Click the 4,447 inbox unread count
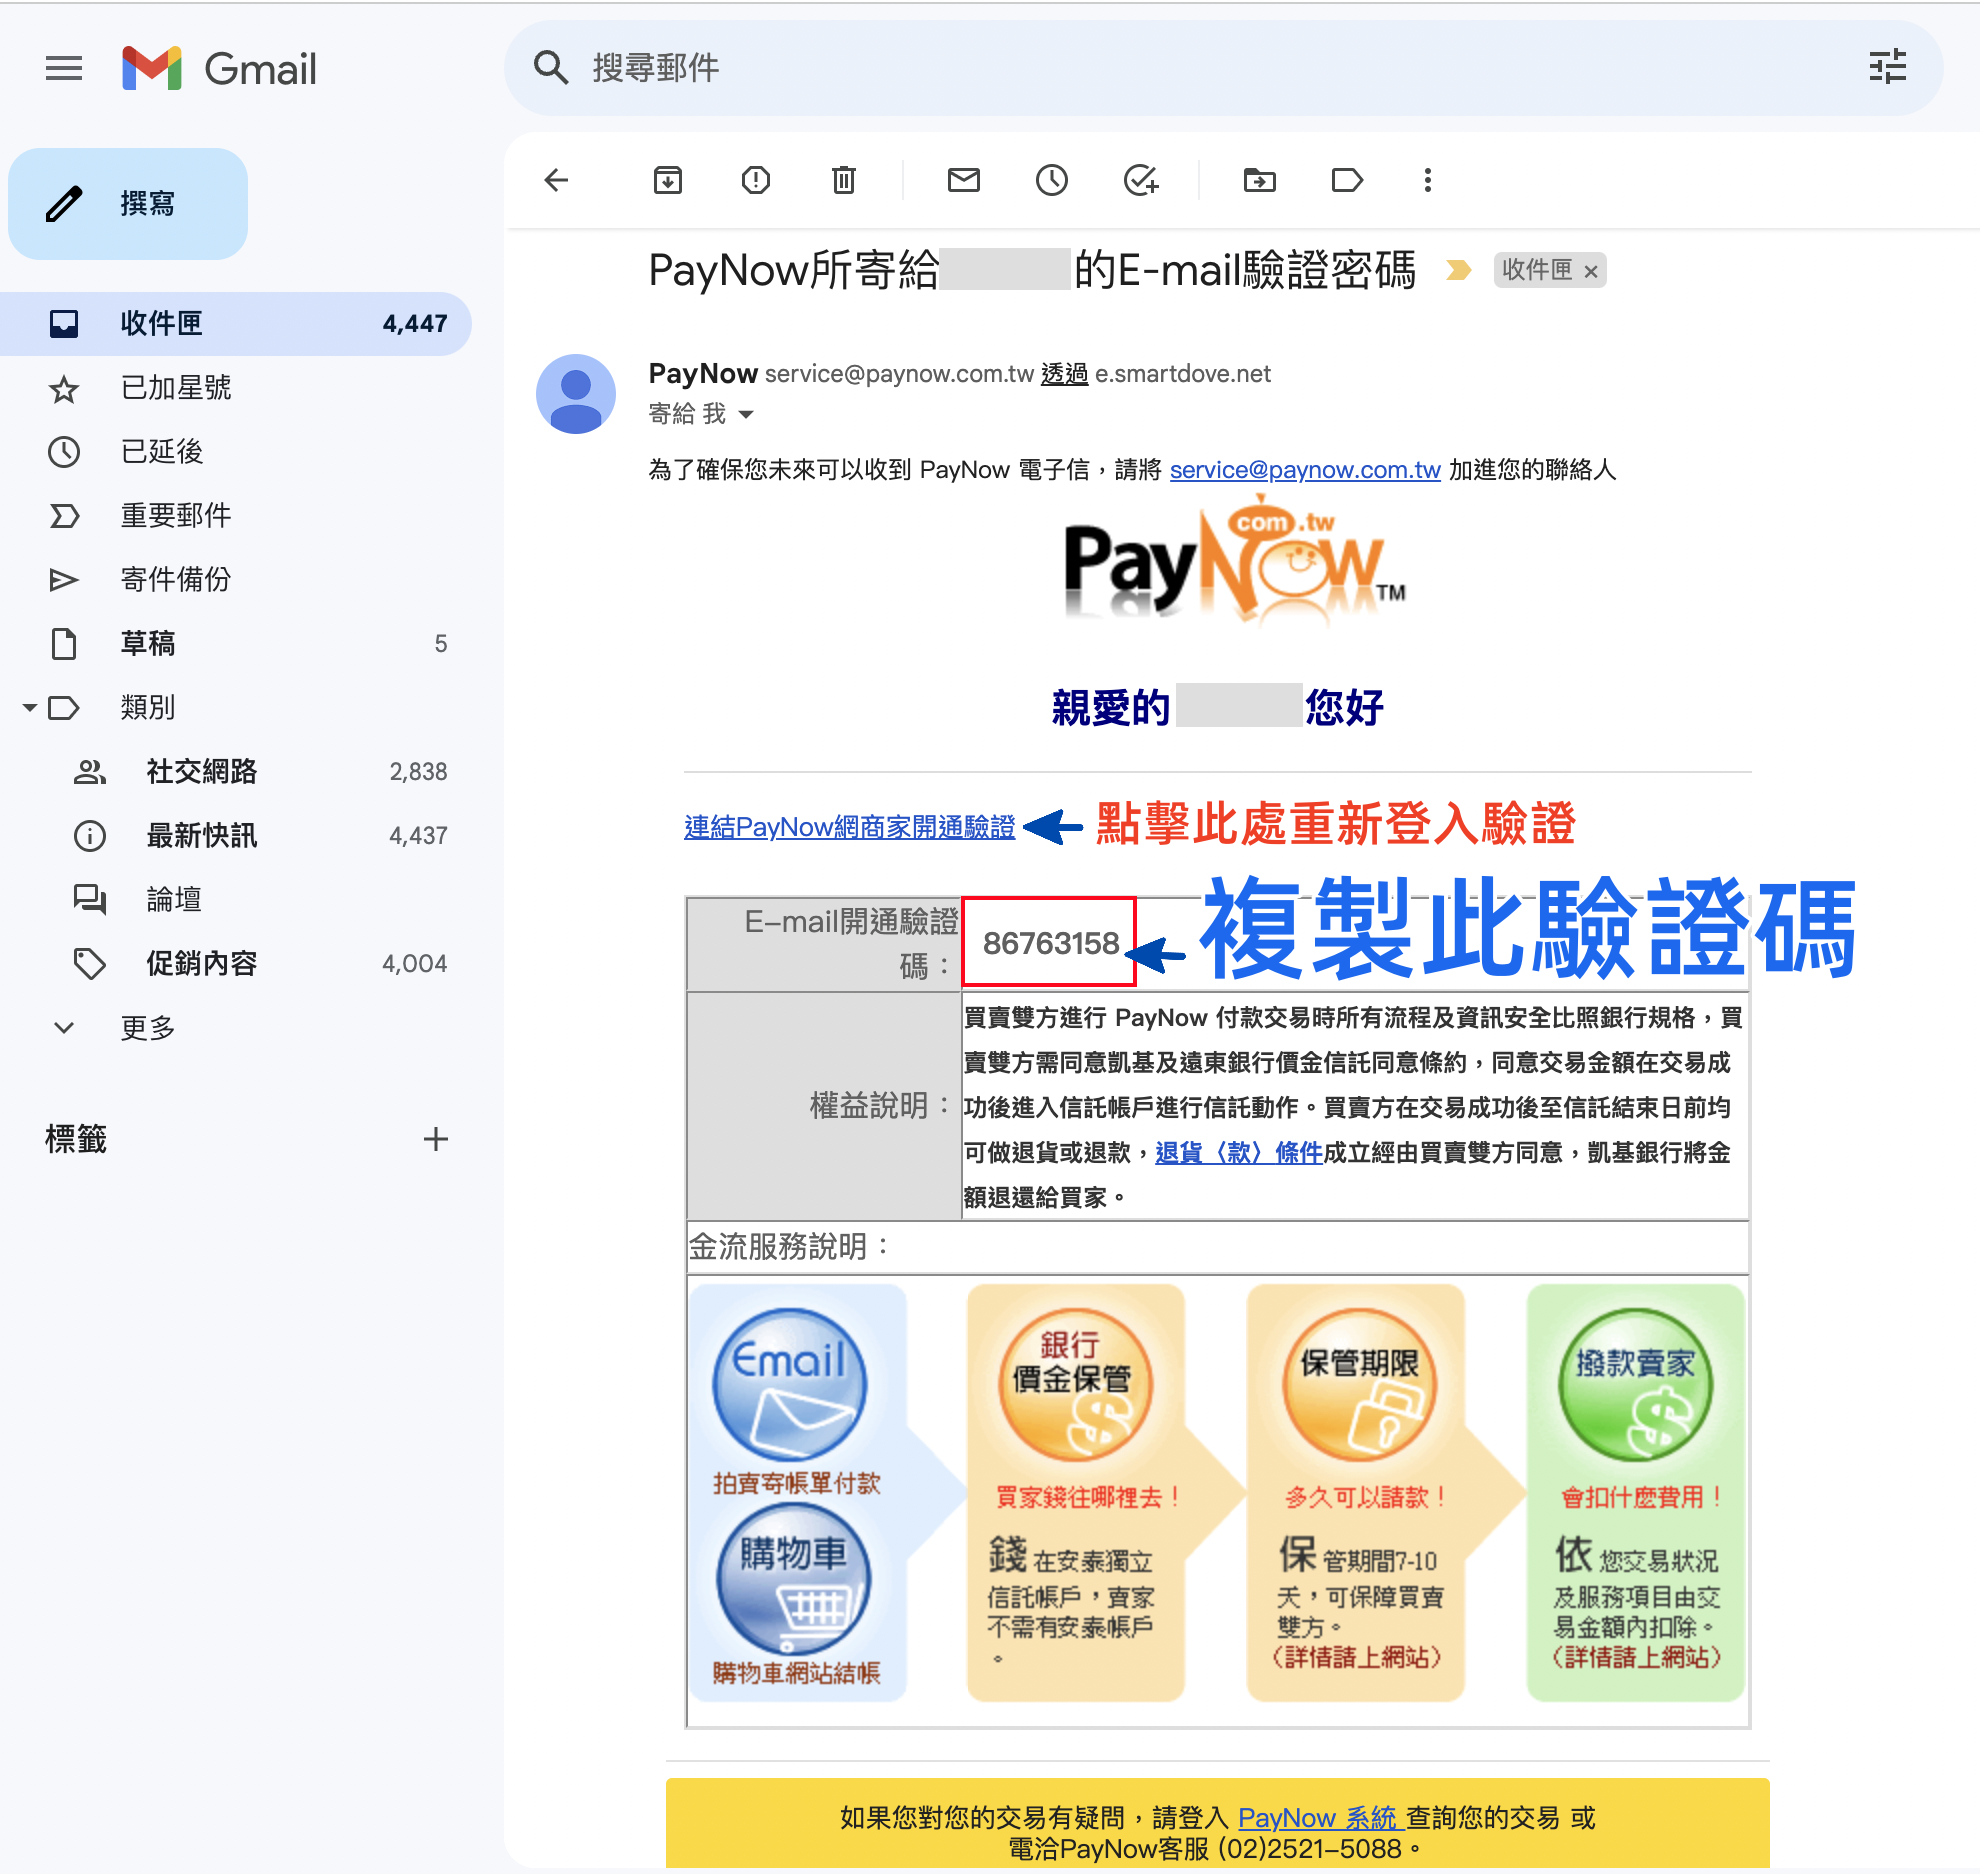The height and width of the screenshot is (1874, 1980). (415, 324)
